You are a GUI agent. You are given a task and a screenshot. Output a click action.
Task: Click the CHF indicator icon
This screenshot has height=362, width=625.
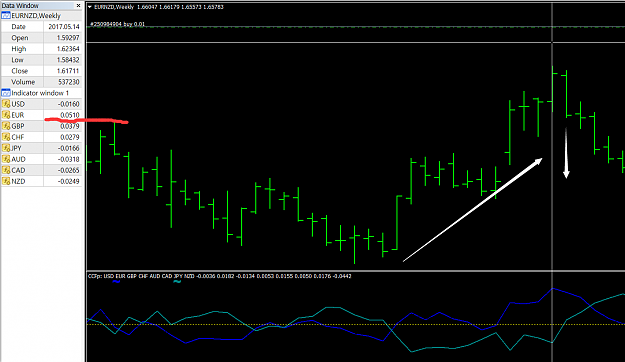pyautogui.click(x=6, y=137)
